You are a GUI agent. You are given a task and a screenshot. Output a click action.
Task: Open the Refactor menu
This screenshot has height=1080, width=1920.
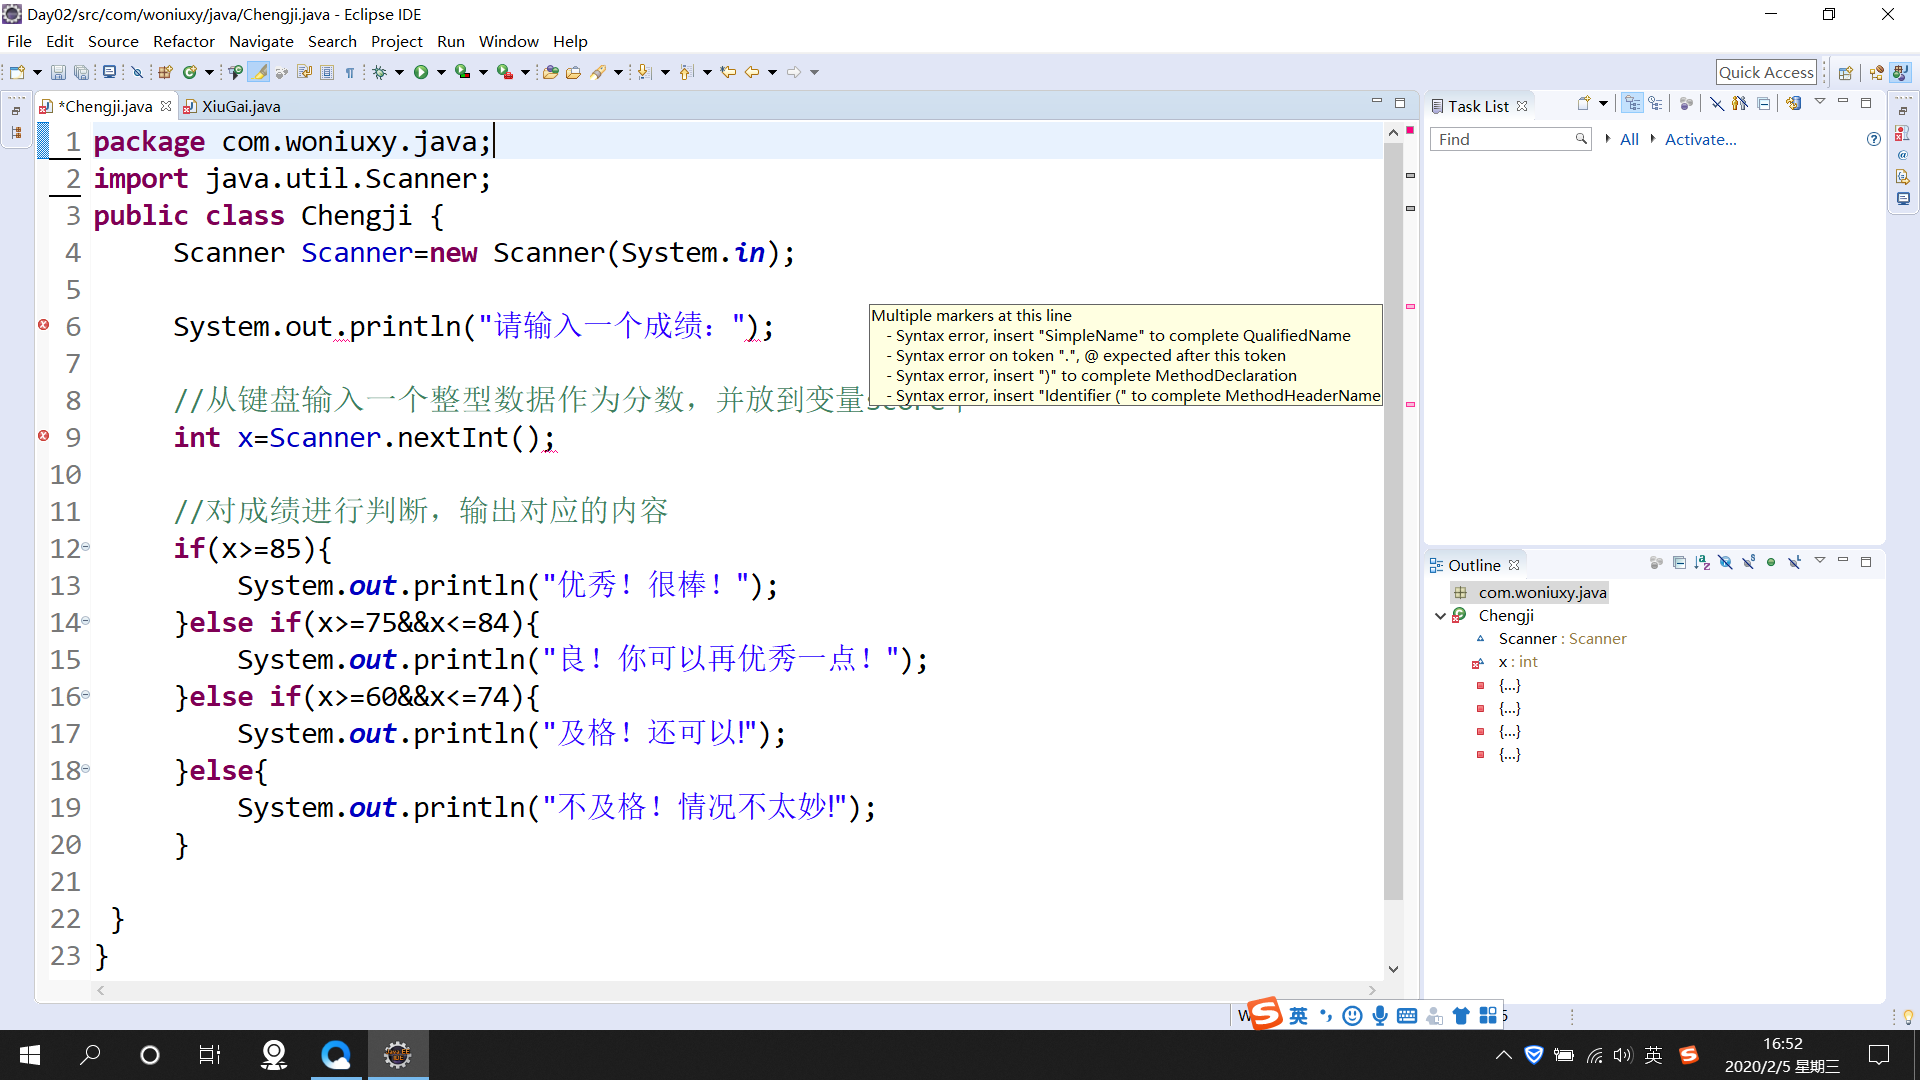184,41
